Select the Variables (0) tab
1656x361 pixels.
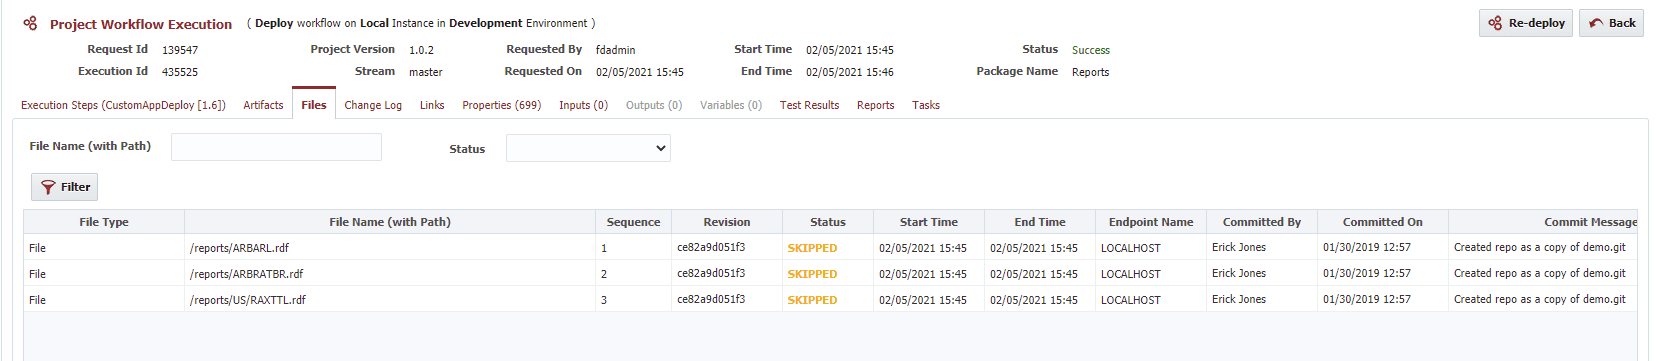click(x=731, y=105)
